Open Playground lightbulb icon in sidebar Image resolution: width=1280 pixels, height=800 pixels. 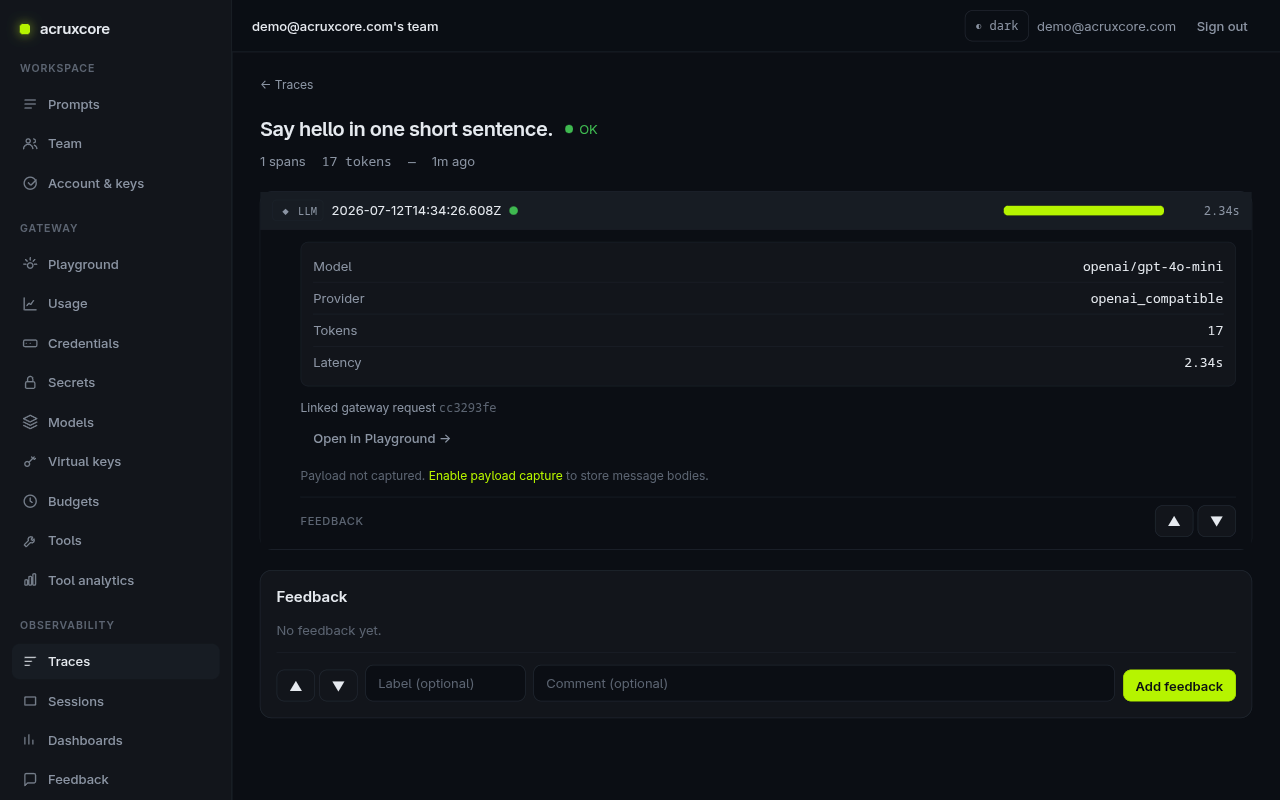pyautogui.click(x=30, y=264)
